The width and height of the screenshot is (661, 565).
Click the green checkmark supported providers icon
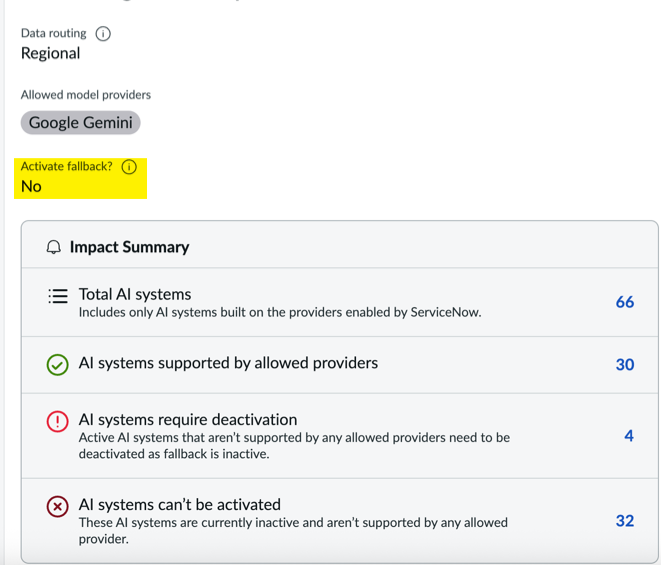[x=57, y=364]
